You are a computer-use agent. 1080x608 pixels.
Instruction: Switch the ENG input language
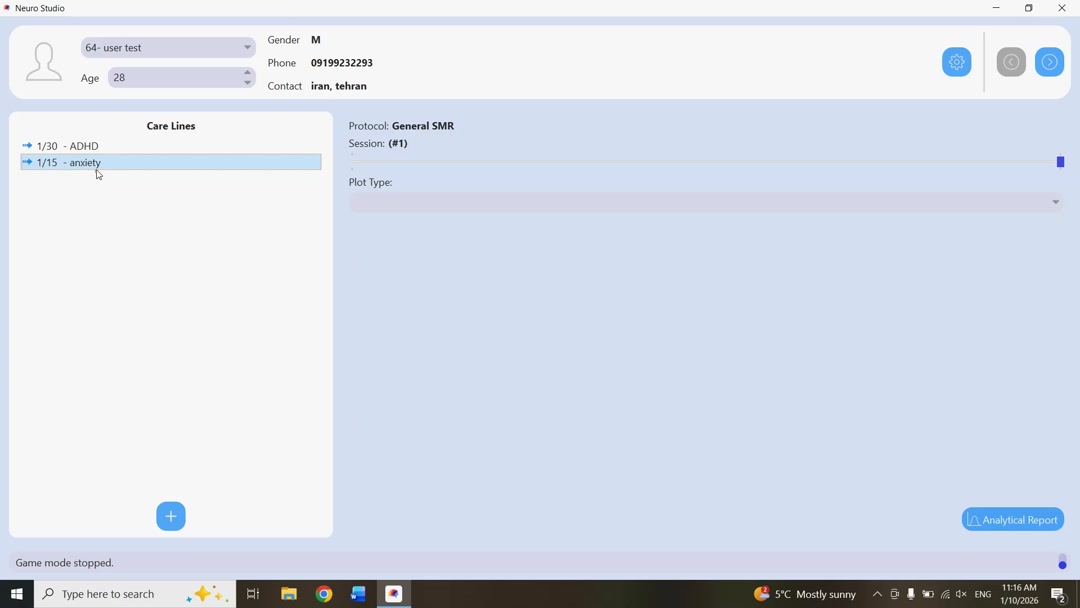pos(983,594)
